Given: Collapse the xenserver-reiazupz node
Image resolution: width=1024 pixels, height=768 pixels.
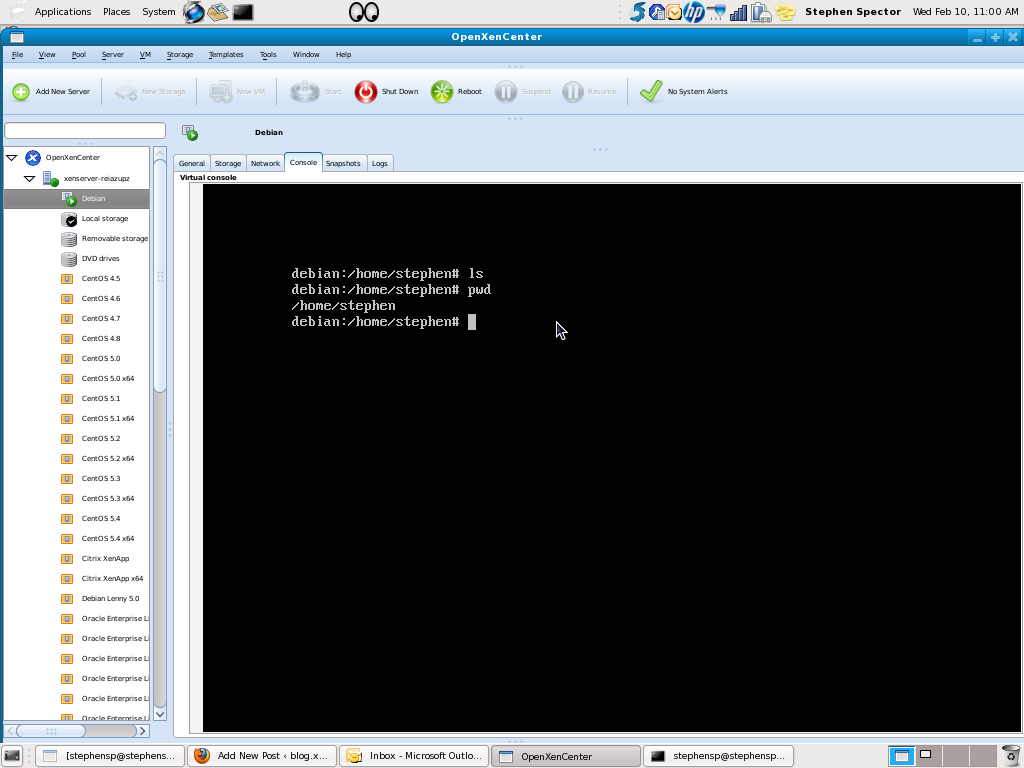Looking at the screenshot, I should pyautogui.click(x=30, y=179).
